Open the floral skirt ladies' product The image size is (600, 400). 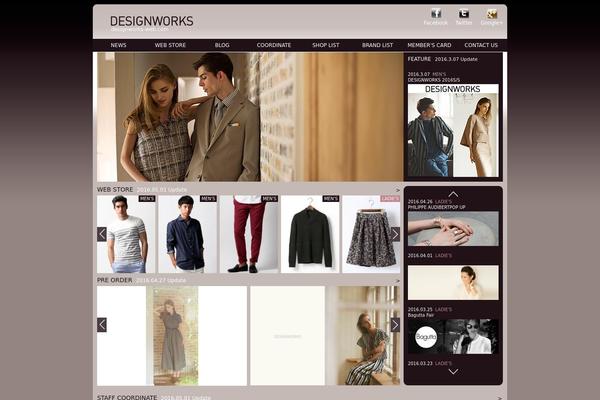371,234
